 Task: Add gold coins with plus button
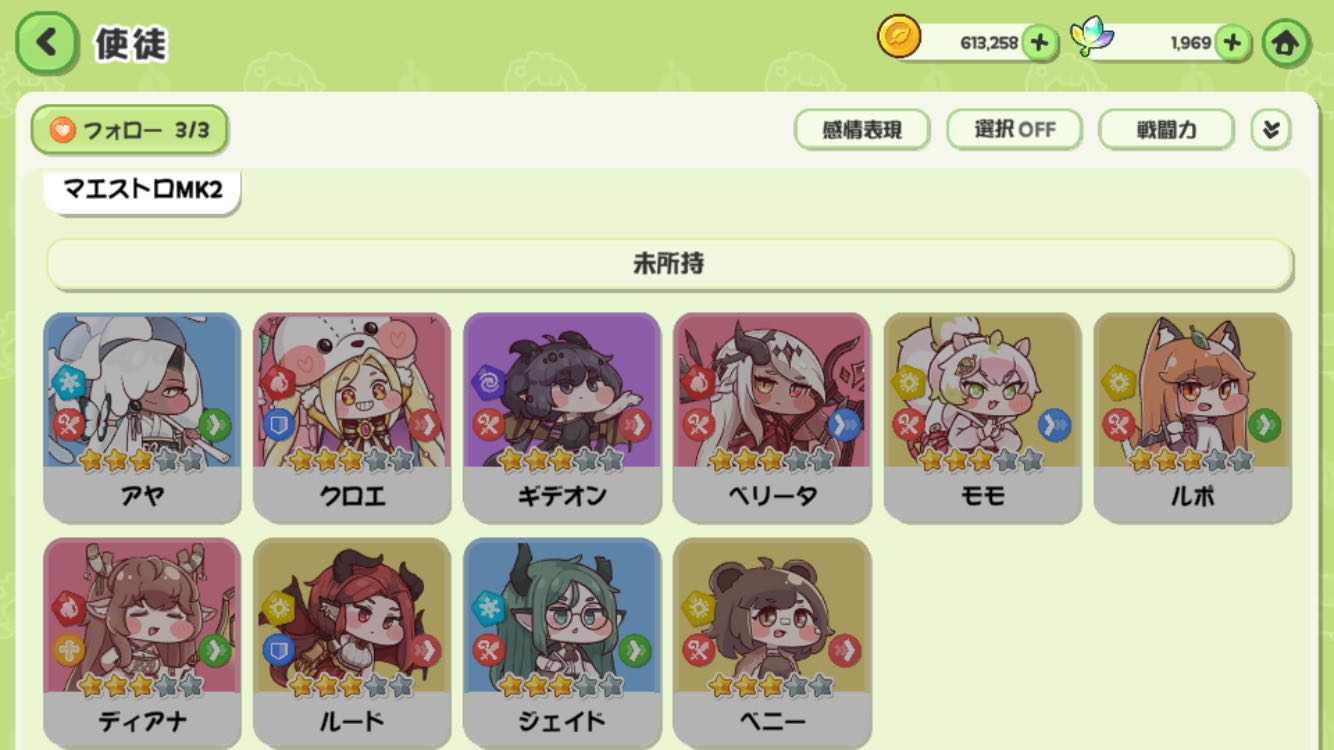click(x=1040, y=43)
